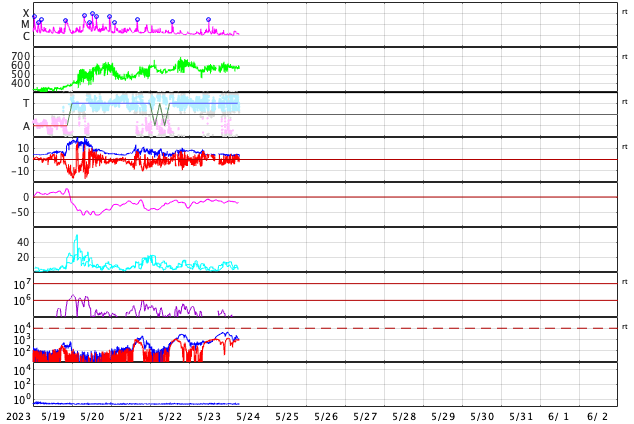Click the 40 axis label, cyan plot
Viewport: 634px width, 424px height.
tap(23, 242)
